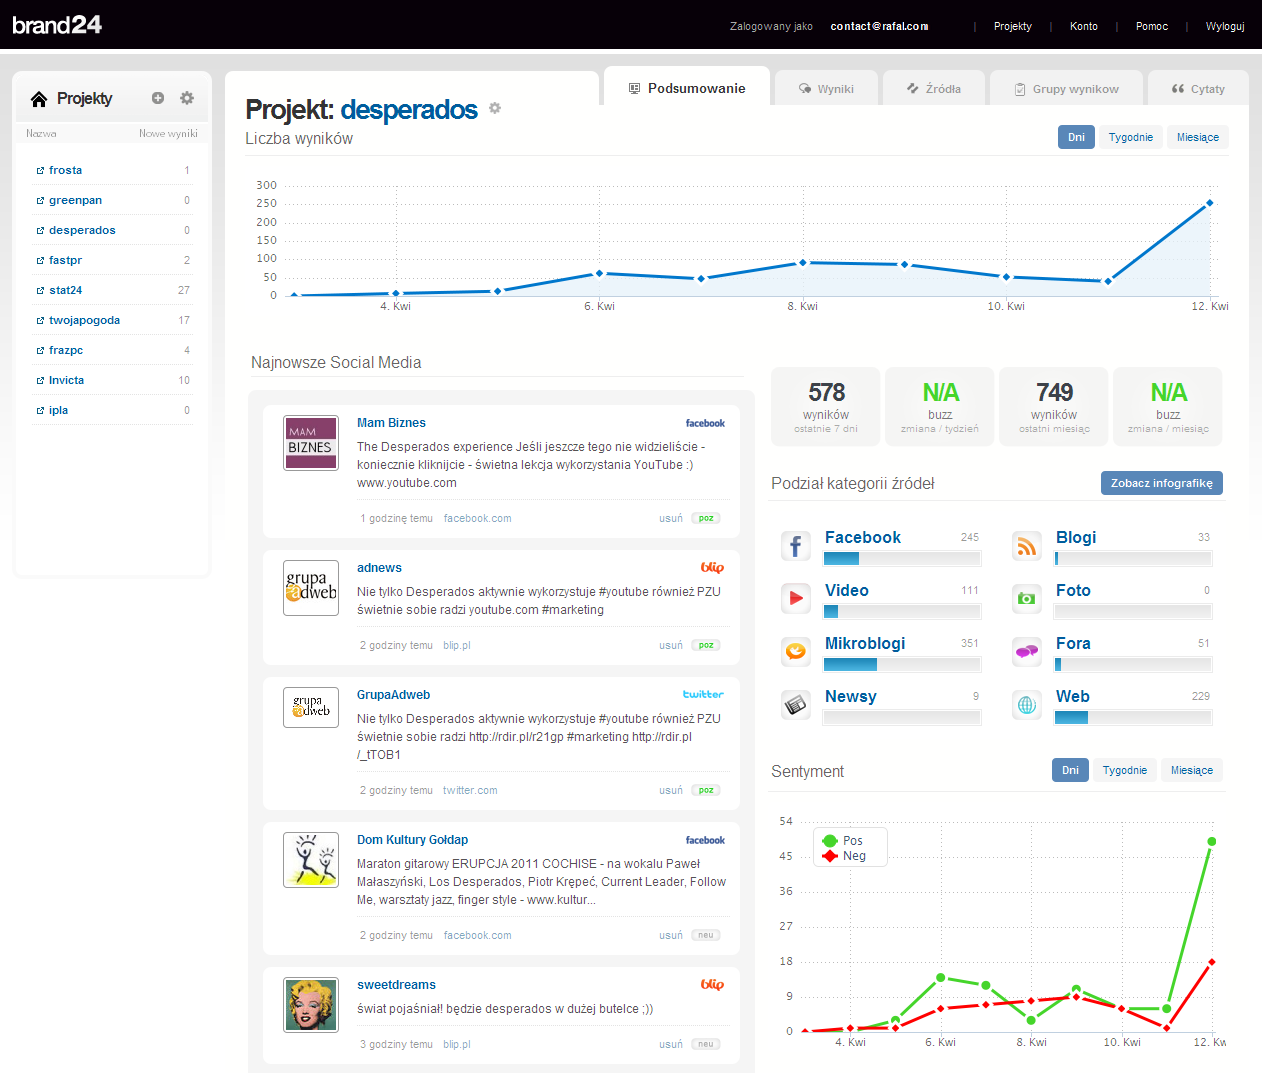The height and width of the screenshot is (1073, 1263).
Task: Set Sentyment chart to Tygodnie
Action: click(x=1125, y=770)
